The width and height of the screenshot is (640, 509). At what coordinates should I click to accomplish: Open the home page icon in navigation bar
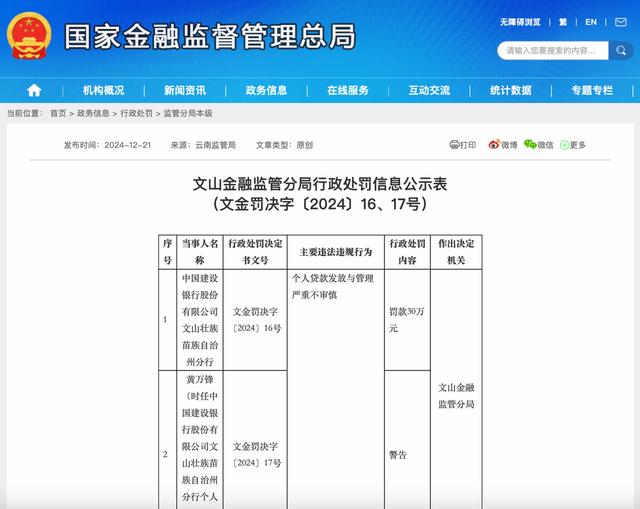pyautogui.click(x=34, y=90)
